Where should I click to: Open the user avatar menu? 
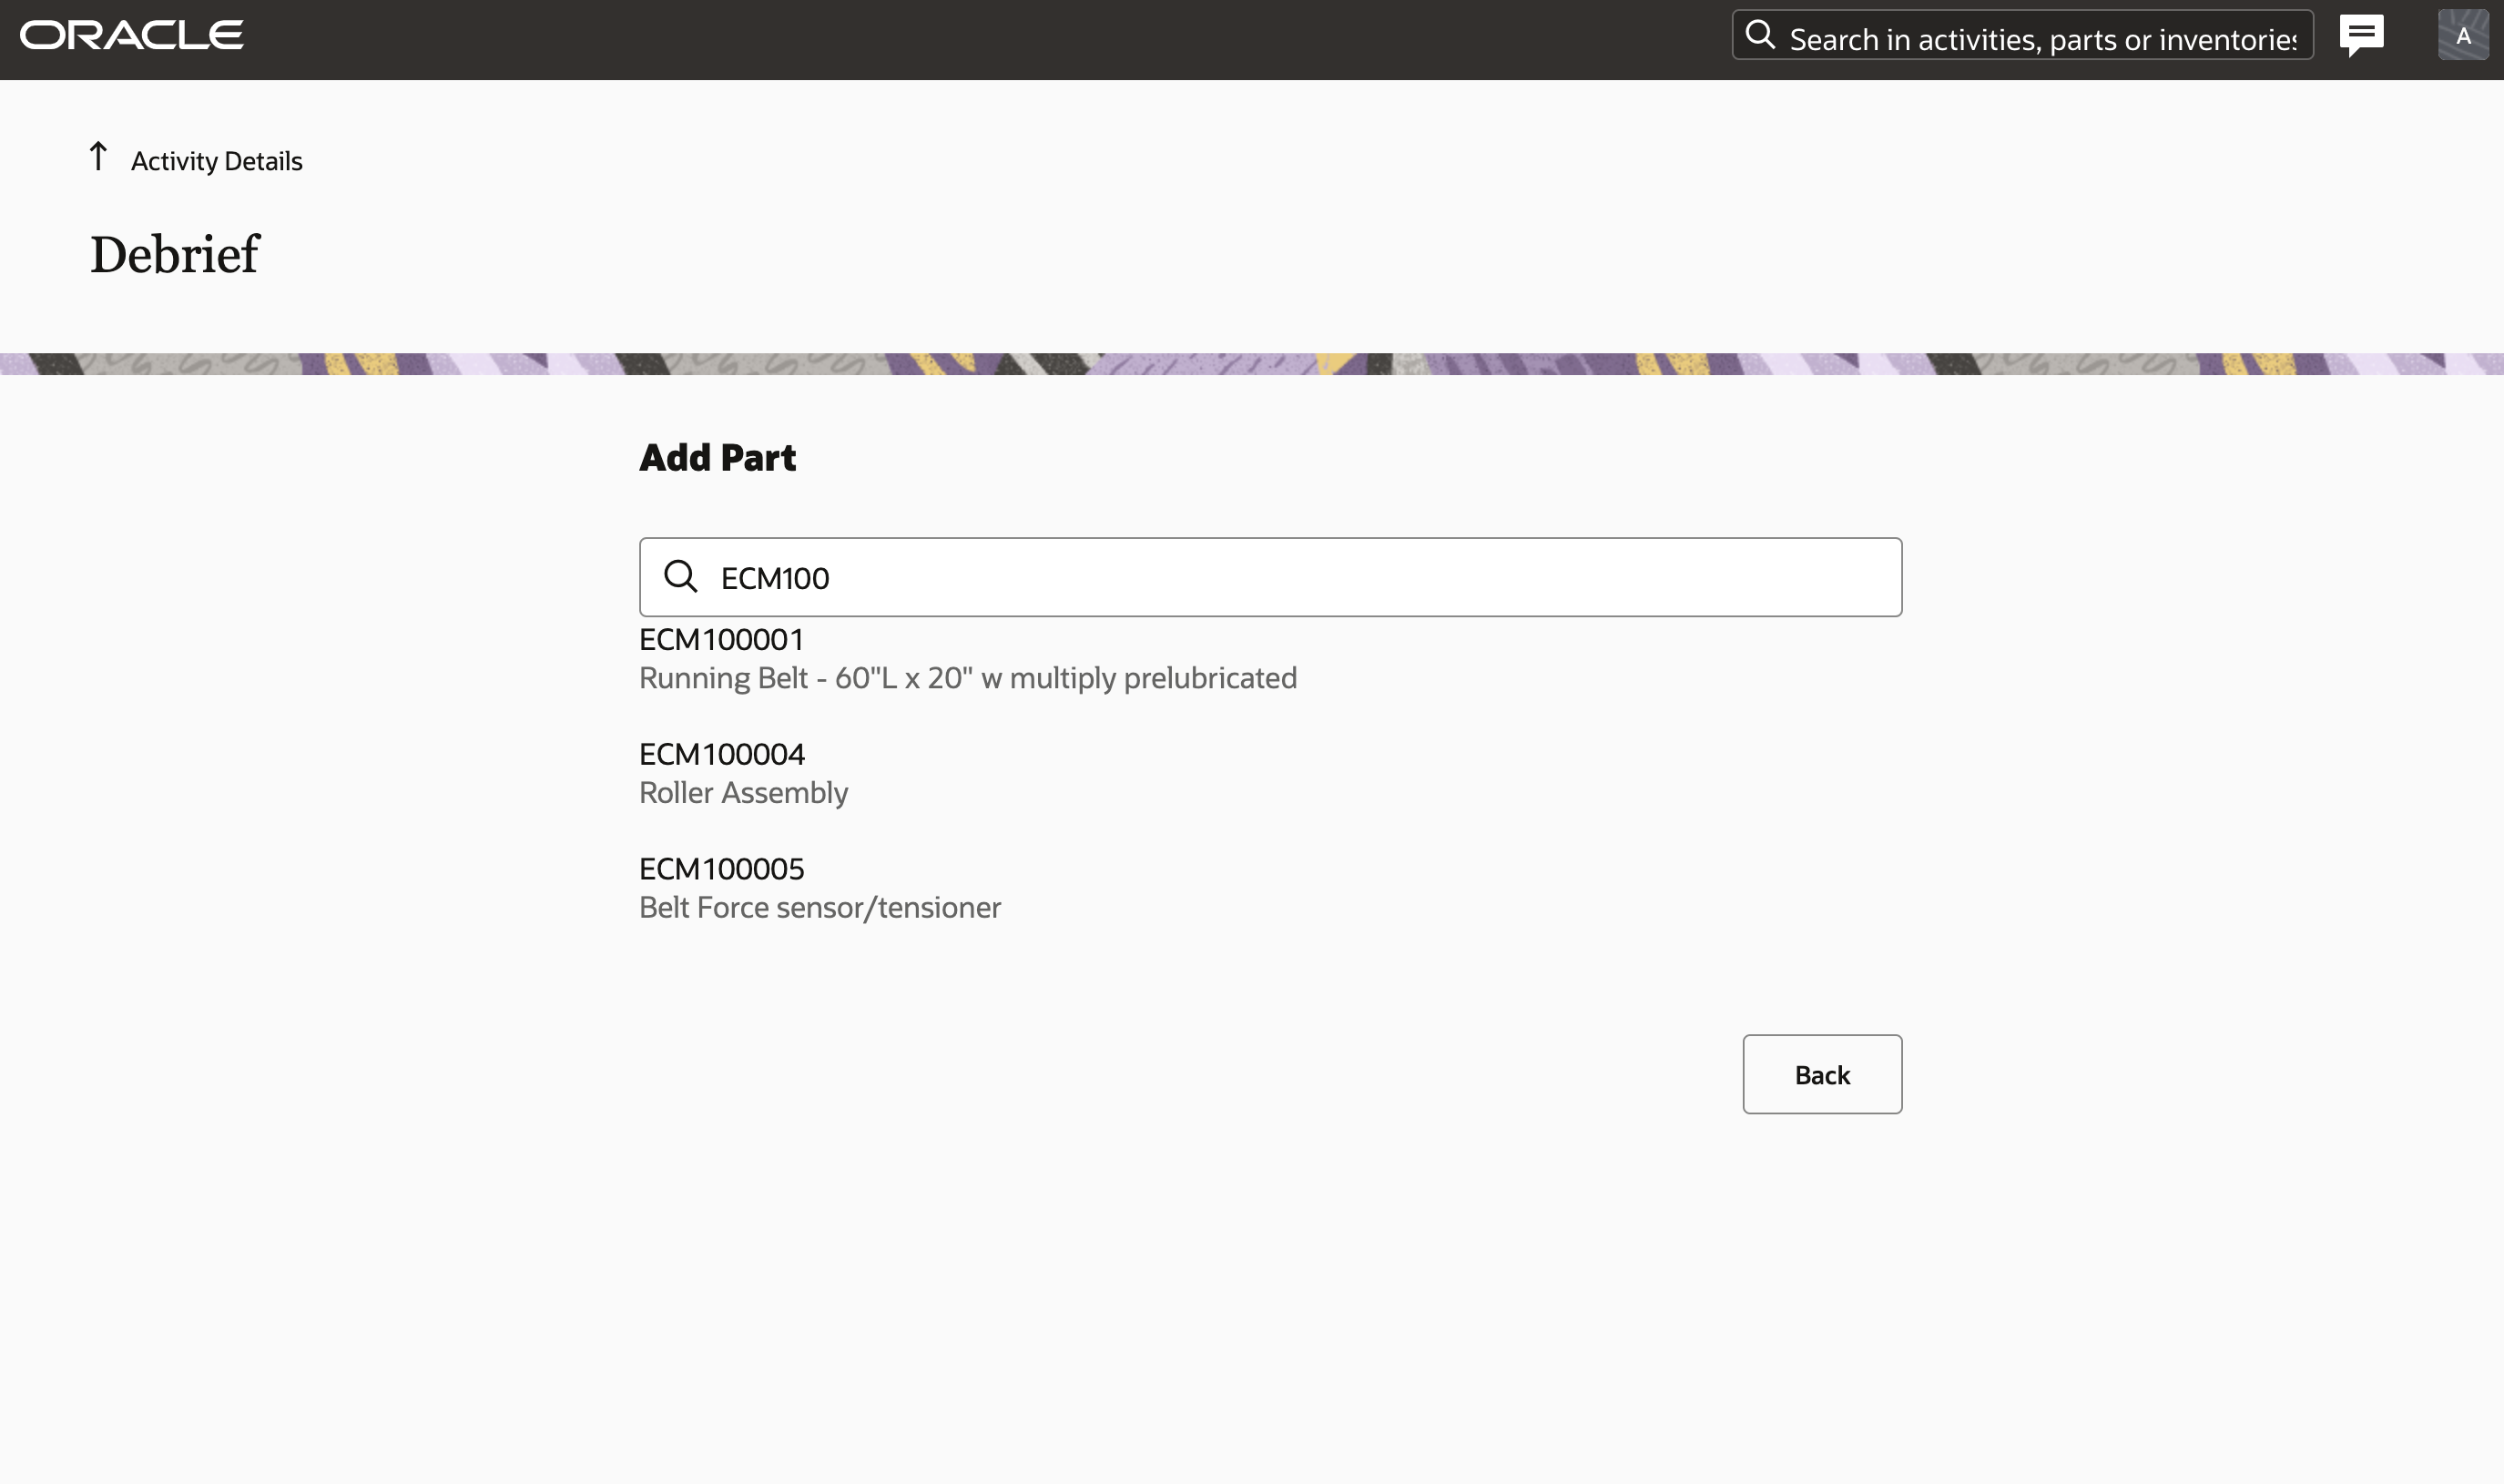point(2463,36)
